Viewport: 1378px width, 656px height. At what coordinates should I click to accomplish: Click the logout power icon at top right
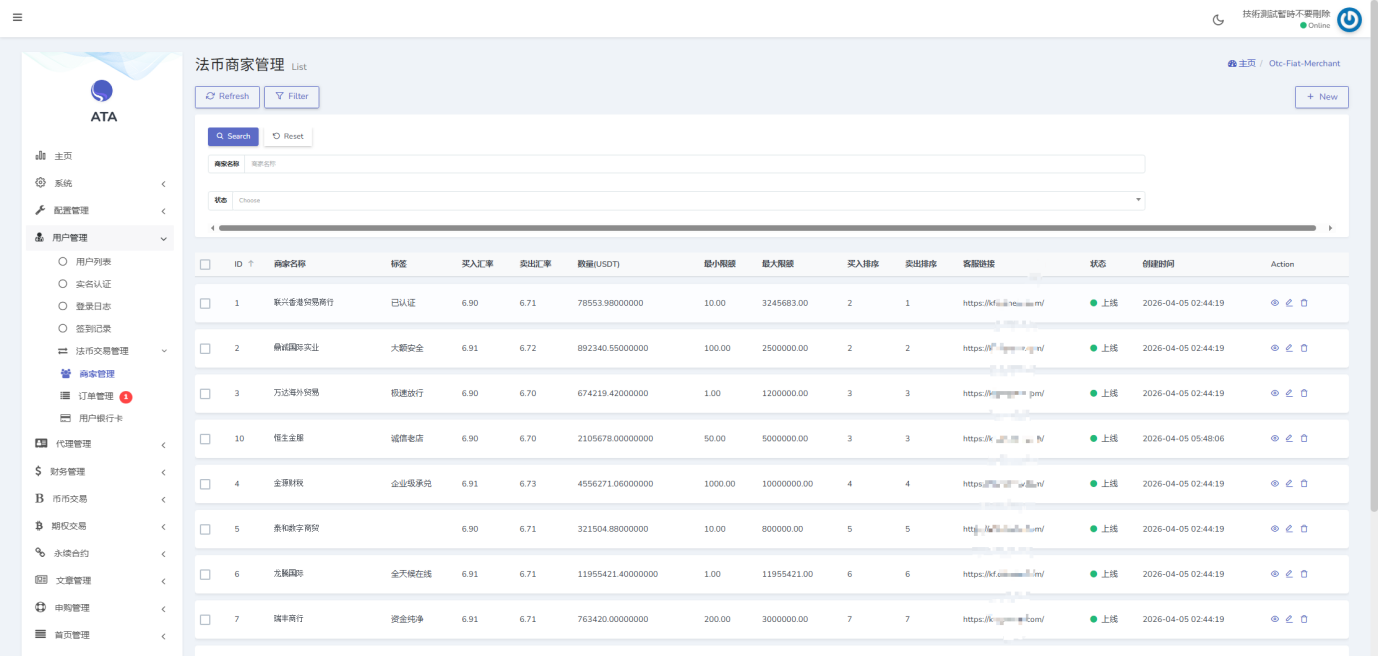coord(1348,19)
